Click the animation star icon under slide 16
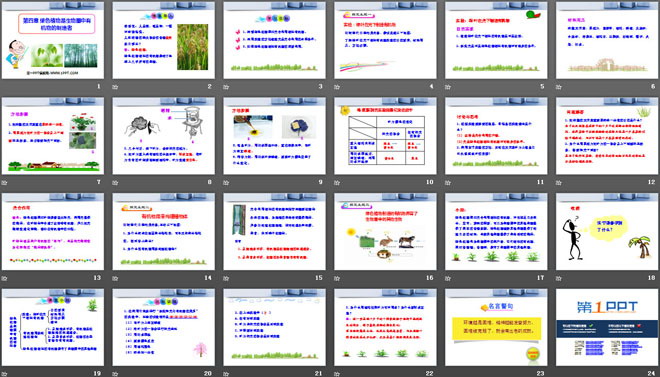This screenshot has width=660, height=377. (337, 278)
